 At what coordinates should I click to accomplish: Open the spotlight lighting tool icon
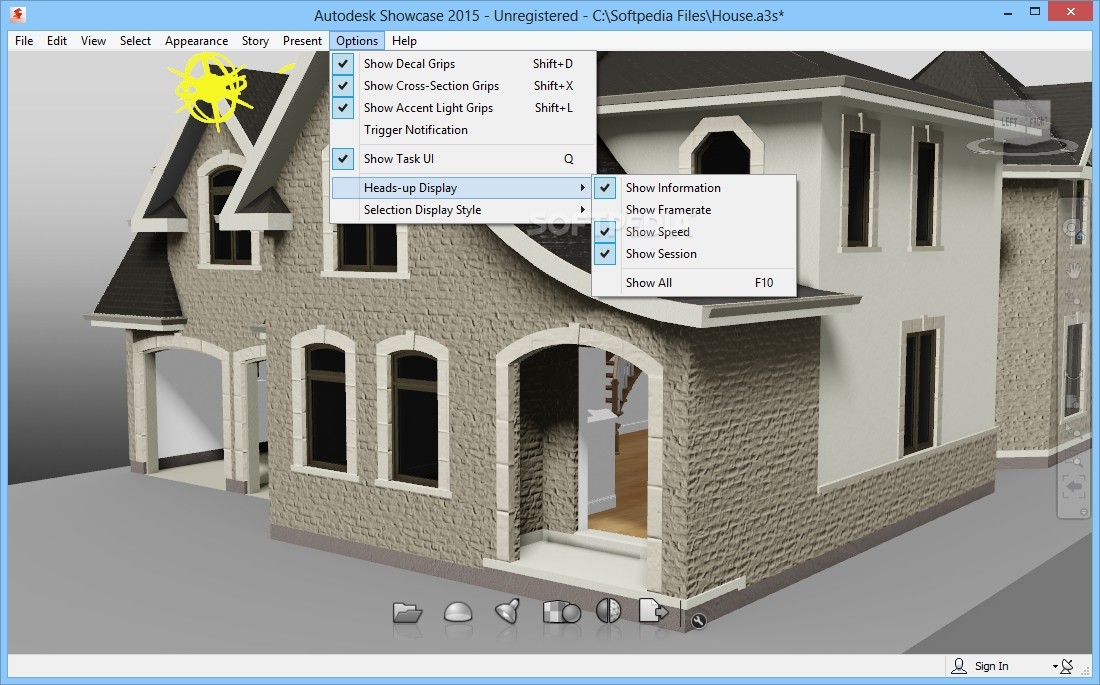(508, 611)
